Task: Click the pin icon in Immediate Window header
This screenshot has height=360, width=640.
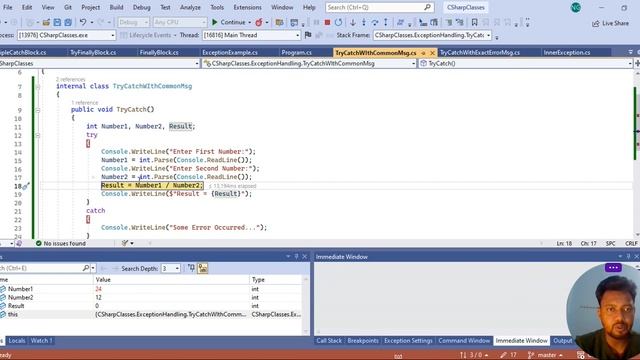Action: point(629,256)
